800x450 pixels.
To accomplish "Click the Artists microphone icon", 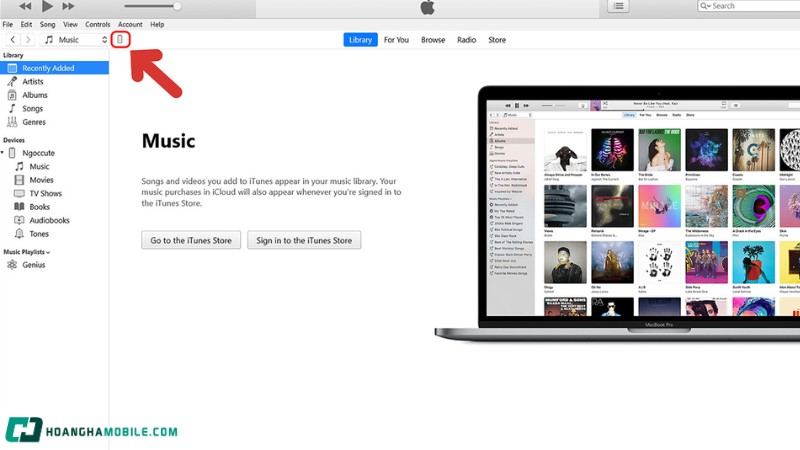I will click(12, 82).
